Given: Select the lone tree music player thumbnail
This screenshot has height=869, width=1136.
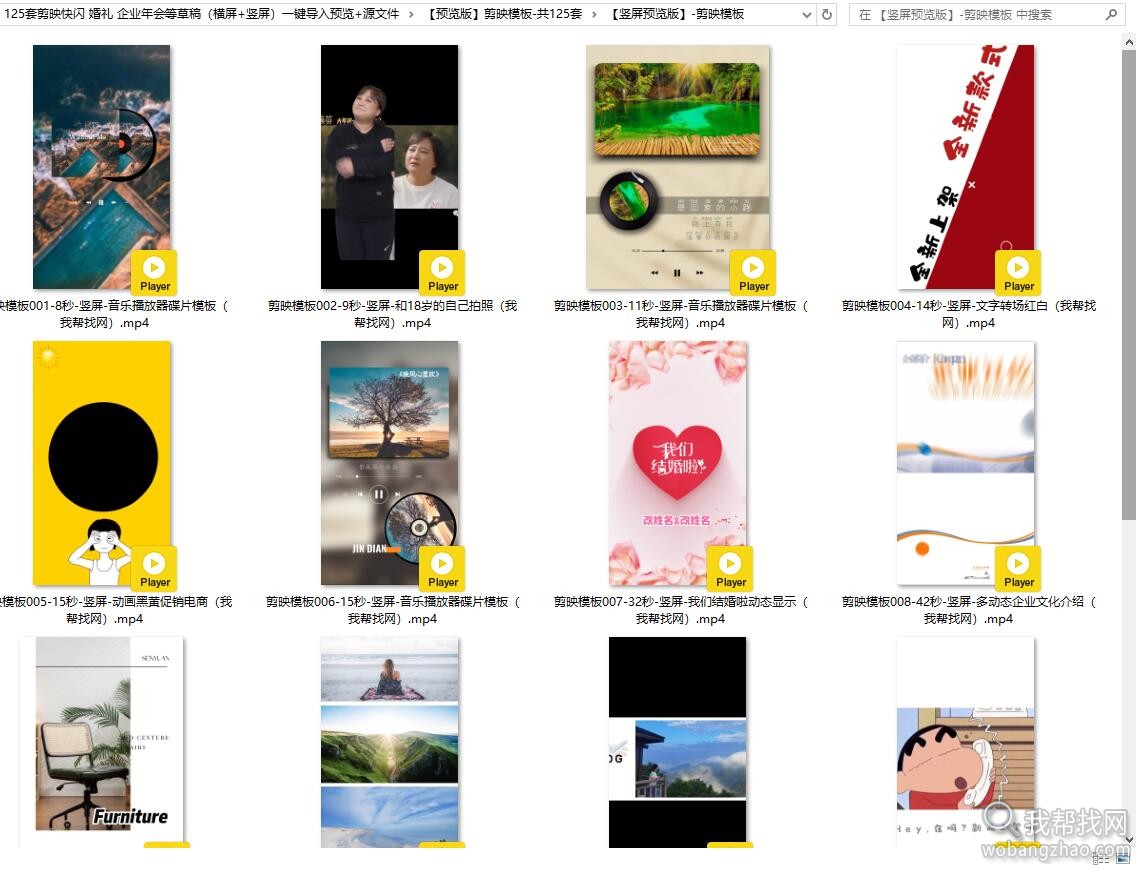Looking at the screenshot, I should [389, 462].
